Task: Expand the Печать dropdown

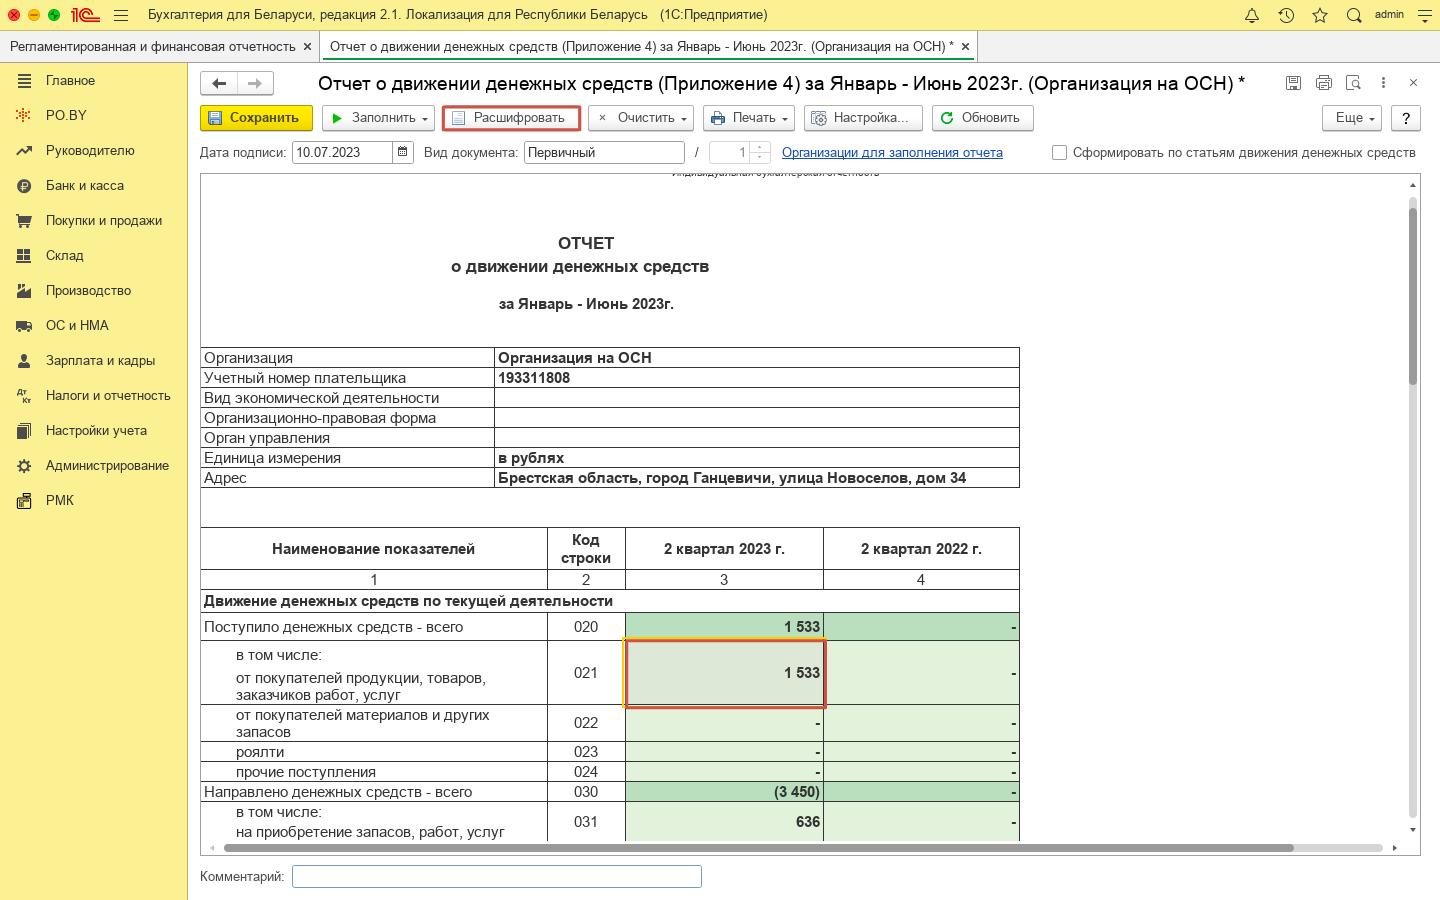Action: click(x=749, y=118)
